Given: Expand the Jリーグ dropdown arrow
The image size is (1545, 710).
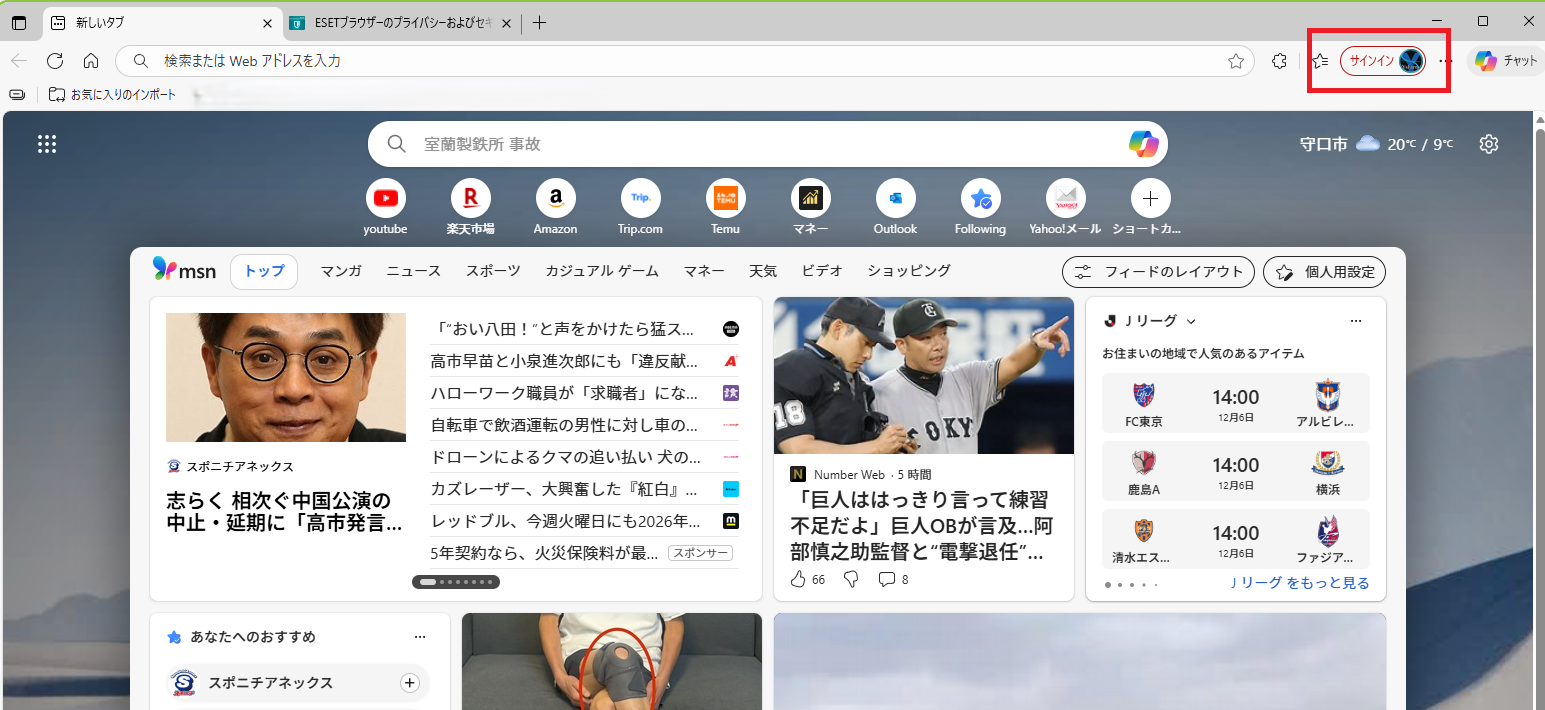Looking at the screenshot, I should point(1191,321).
